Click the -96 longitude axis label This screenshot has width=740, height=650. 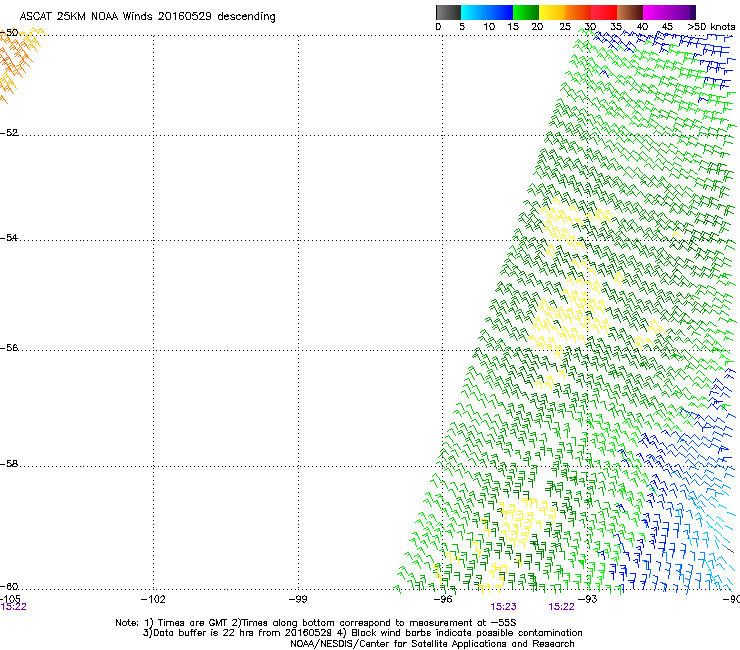[443, 599]
